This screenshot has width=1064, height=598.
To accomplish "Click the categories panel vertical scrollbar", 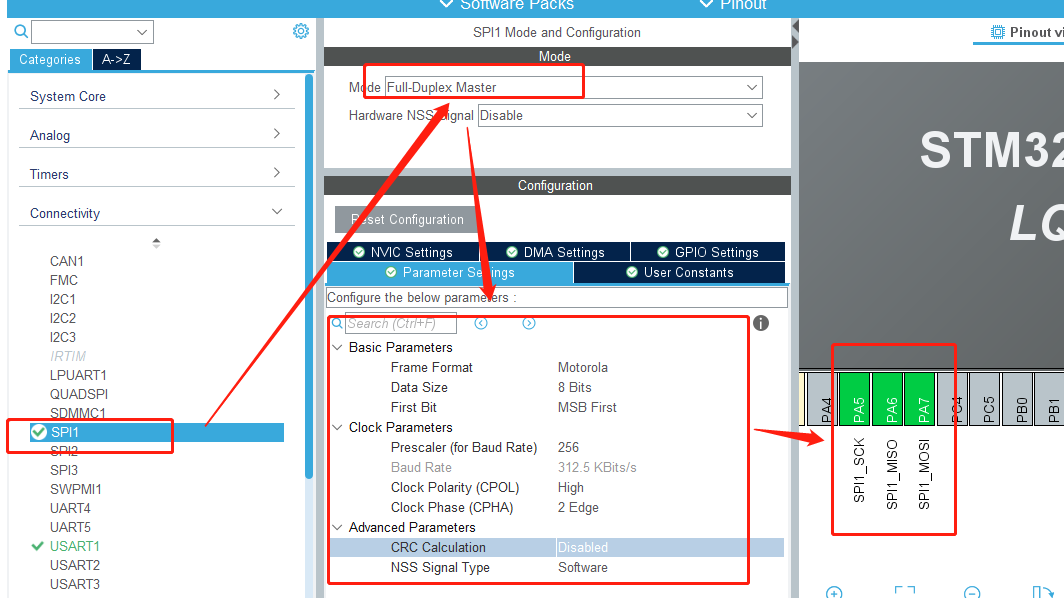I will coord(309,277).
